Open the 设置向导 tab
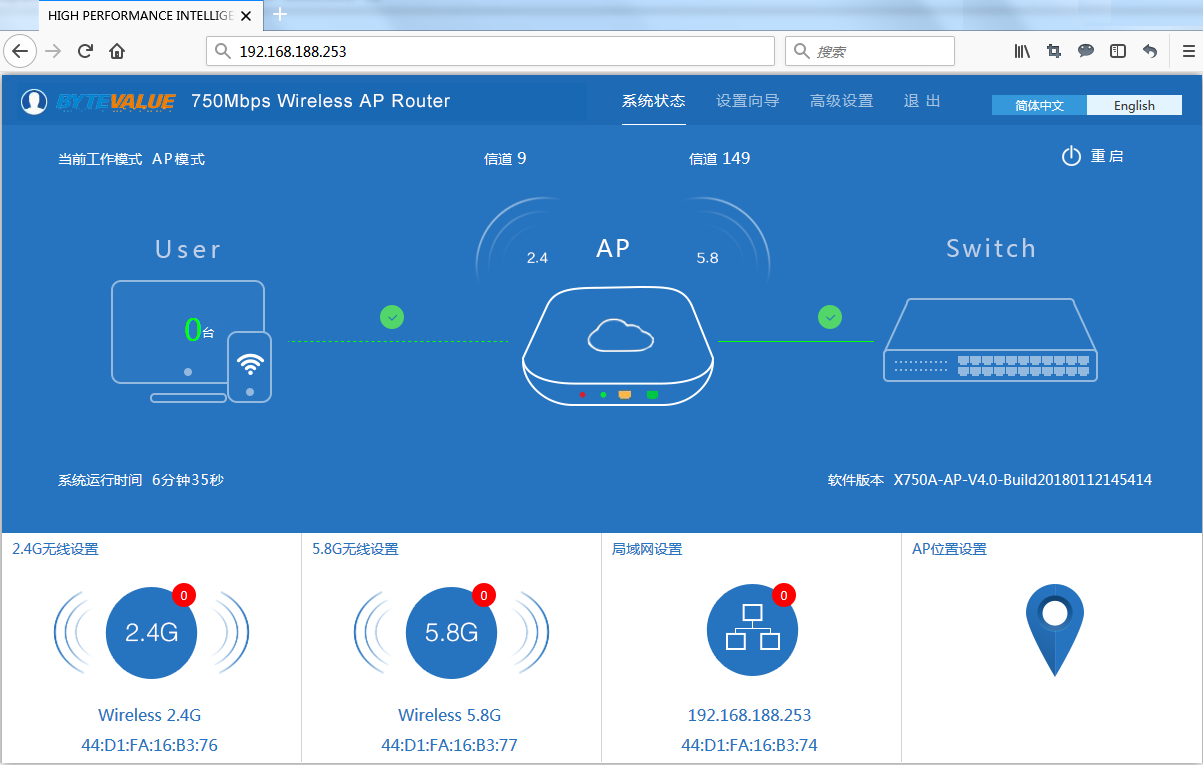Viewport: 1203px width, 765px height. [747, 101]
